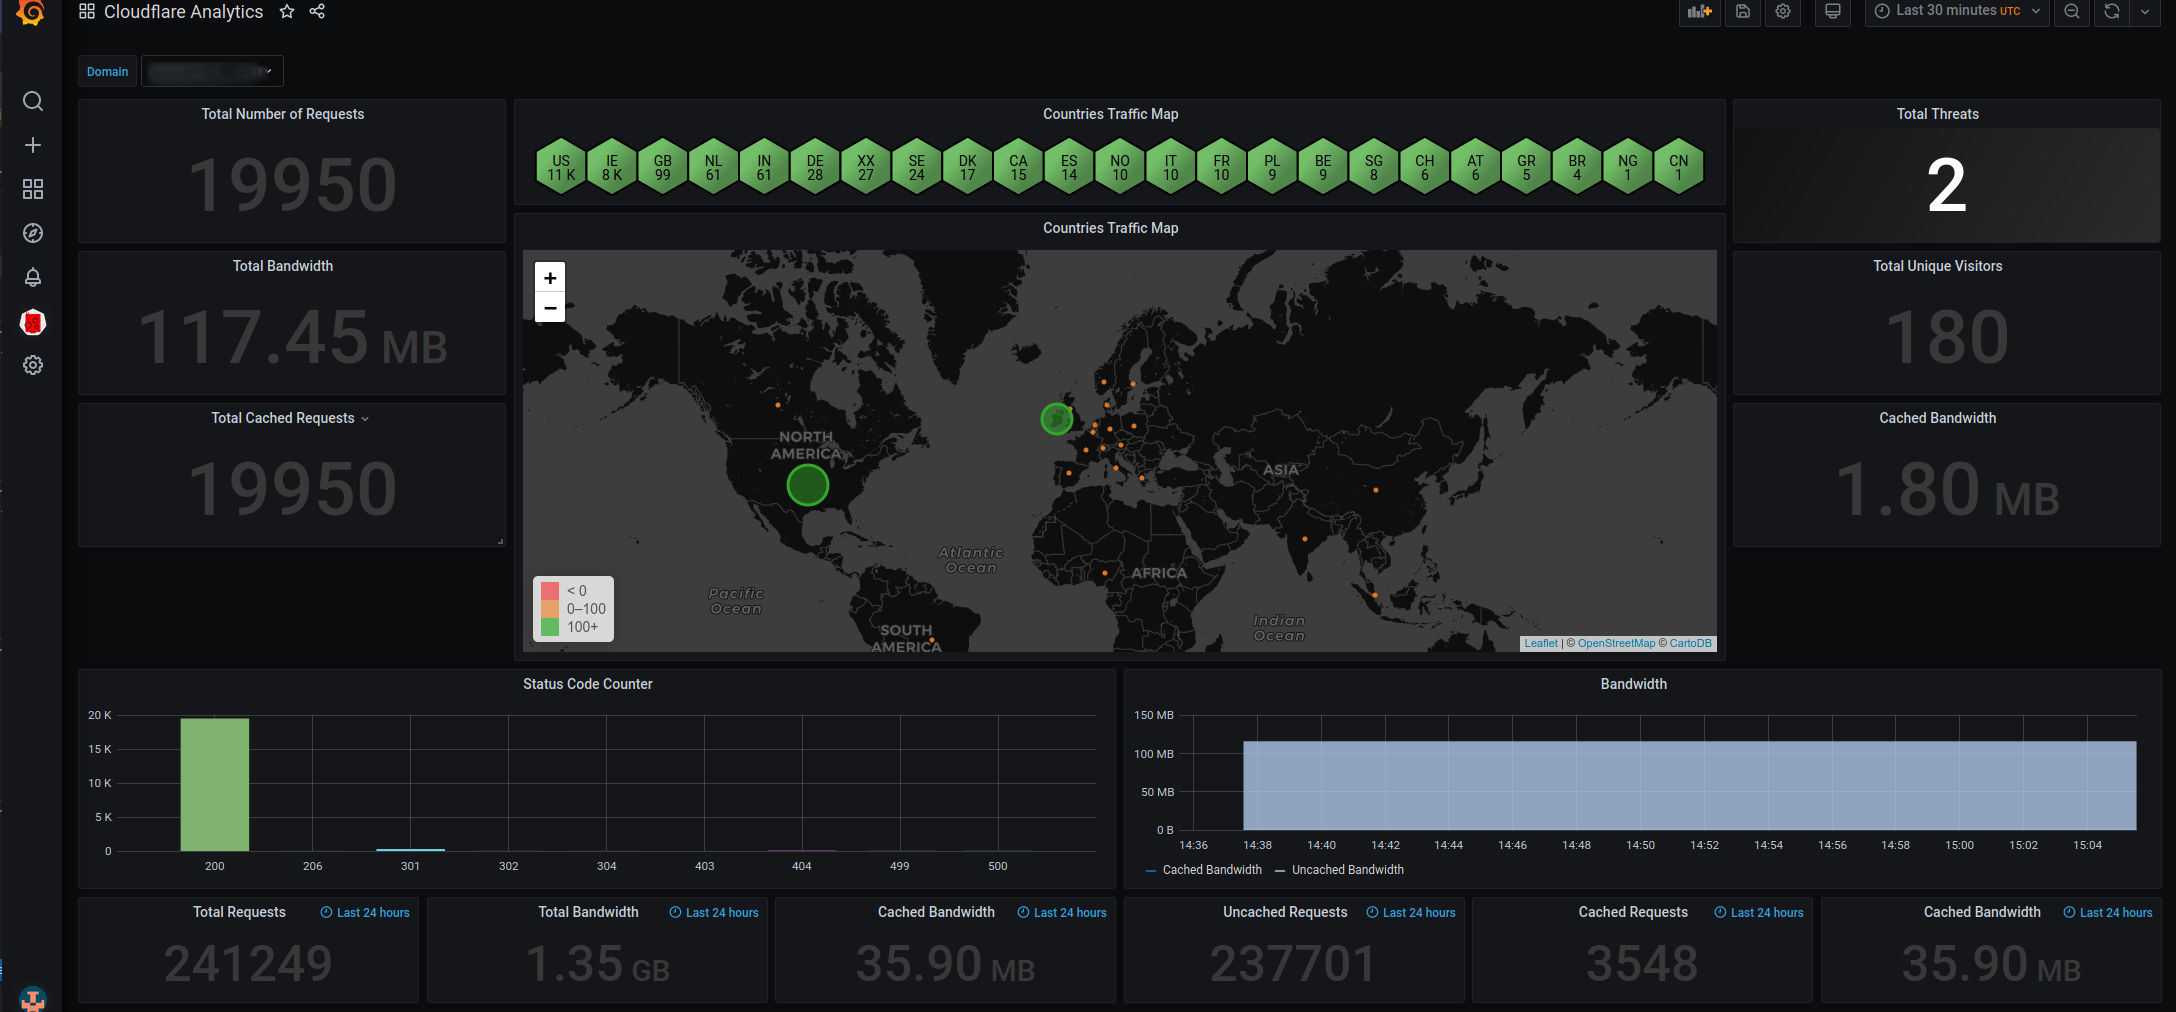Select the CN 1 hexagon
This screenshot has height=1012, width=2176.
[x=1679, y=166]
